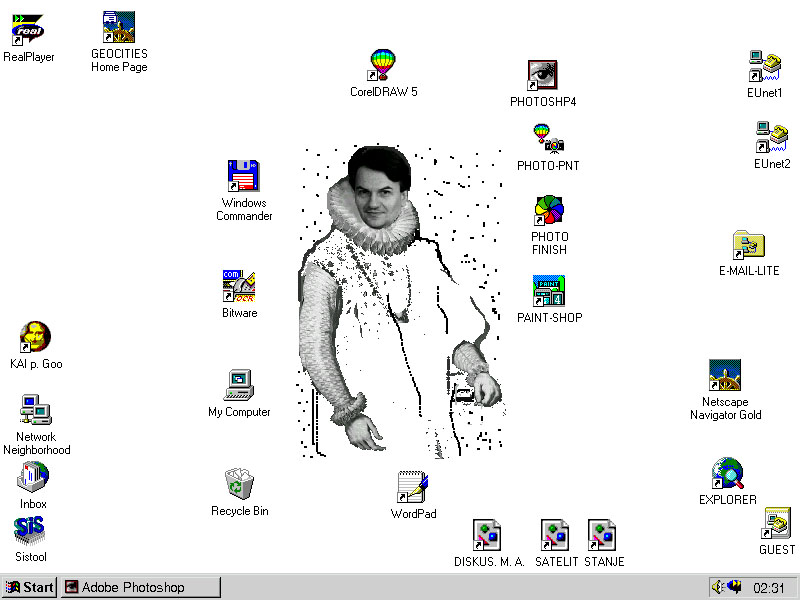Viewport: 800px width, 600px height.
Task: Select the RealPlayer desktop shortcut
Action: (x=28, y=30)
